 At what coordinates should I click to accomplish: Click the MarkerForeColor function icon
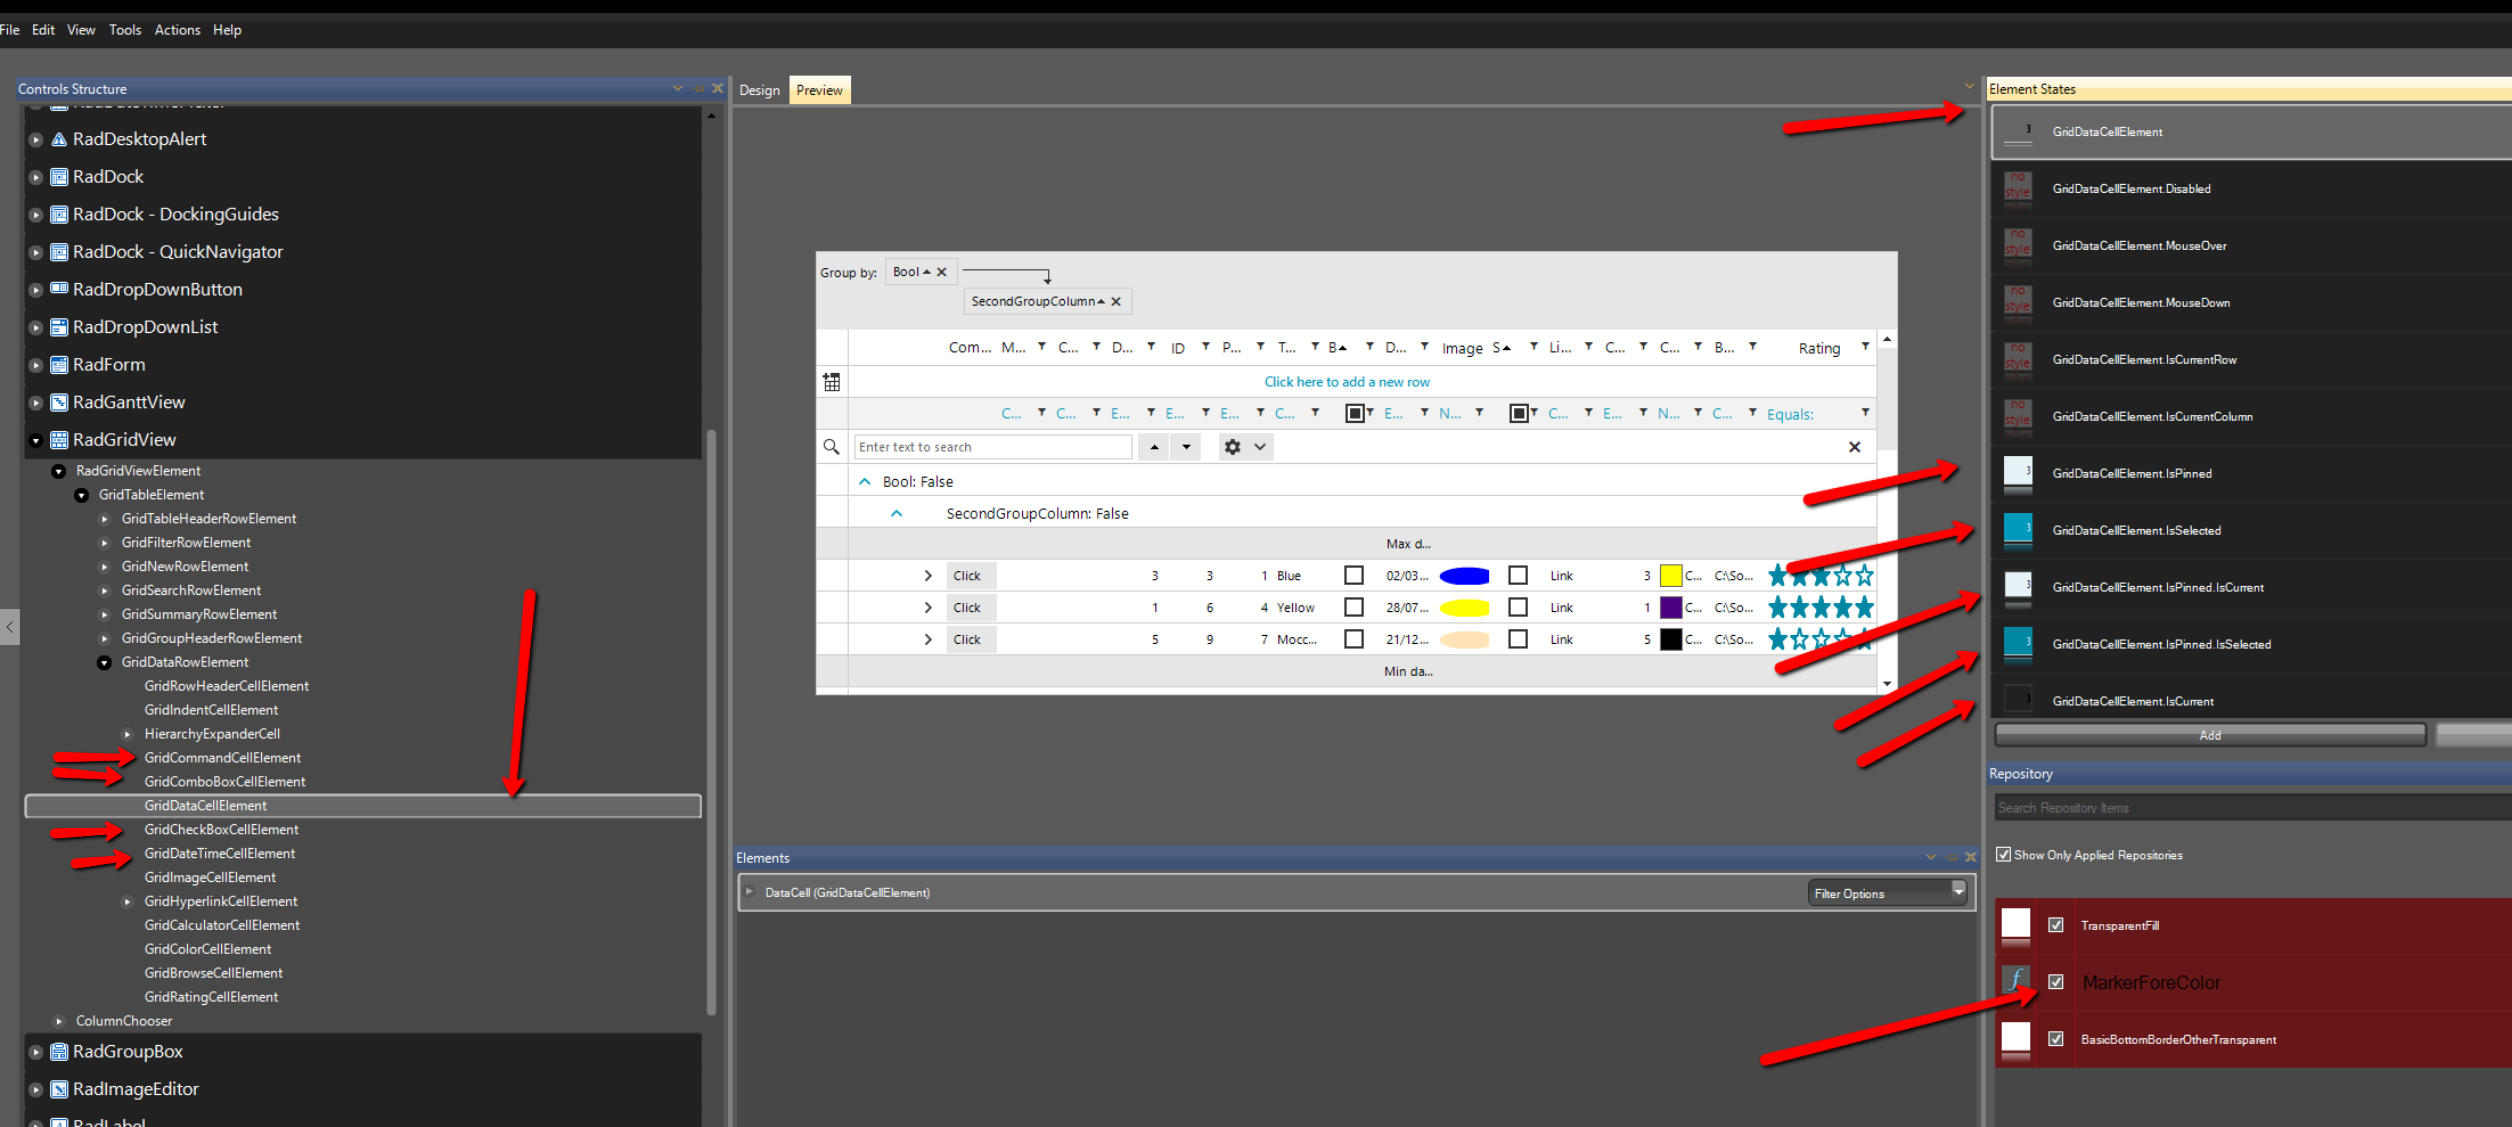2016,980
